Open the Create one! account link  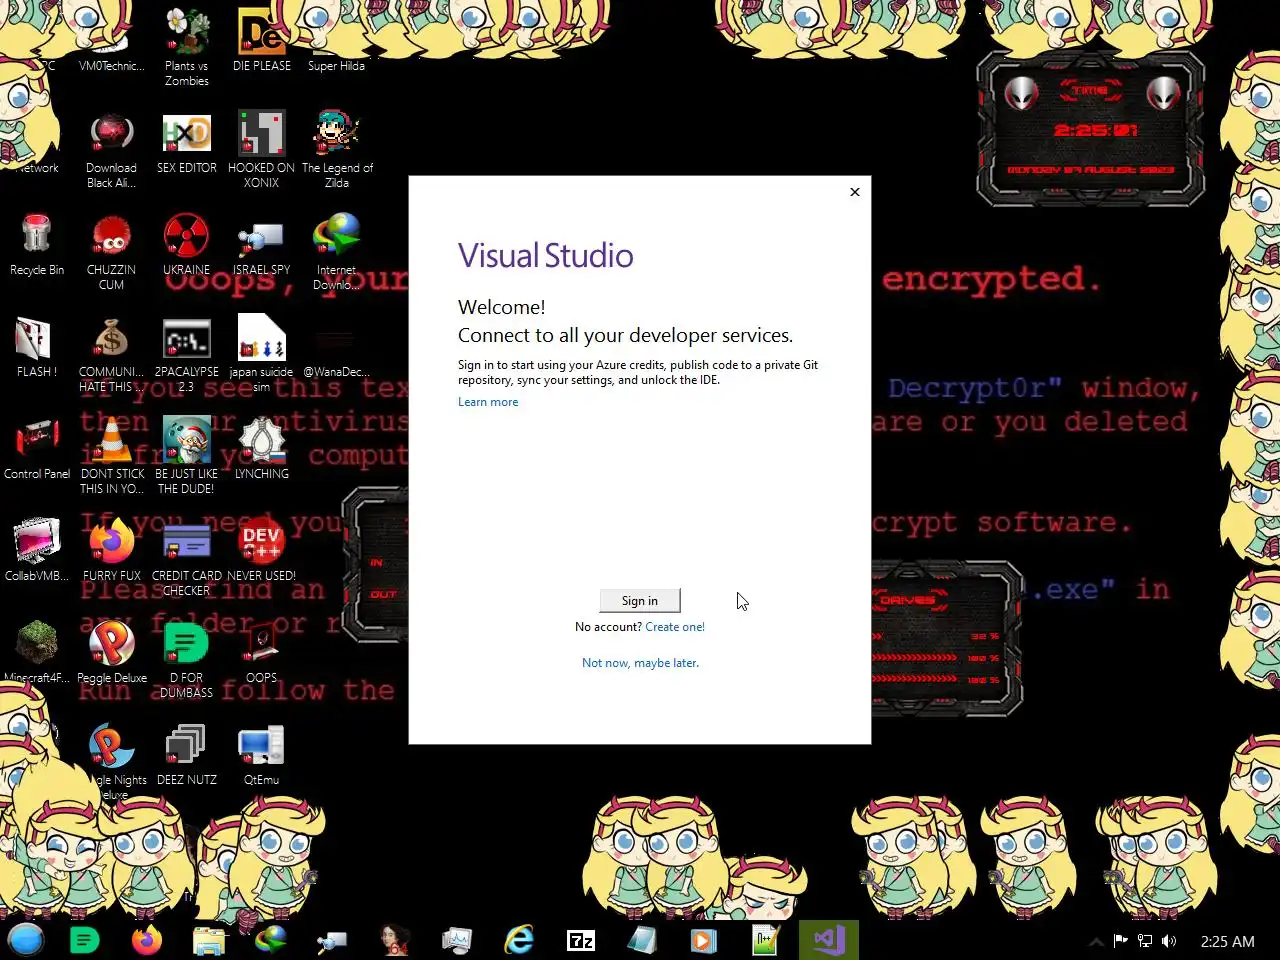(x=675, y=627)
